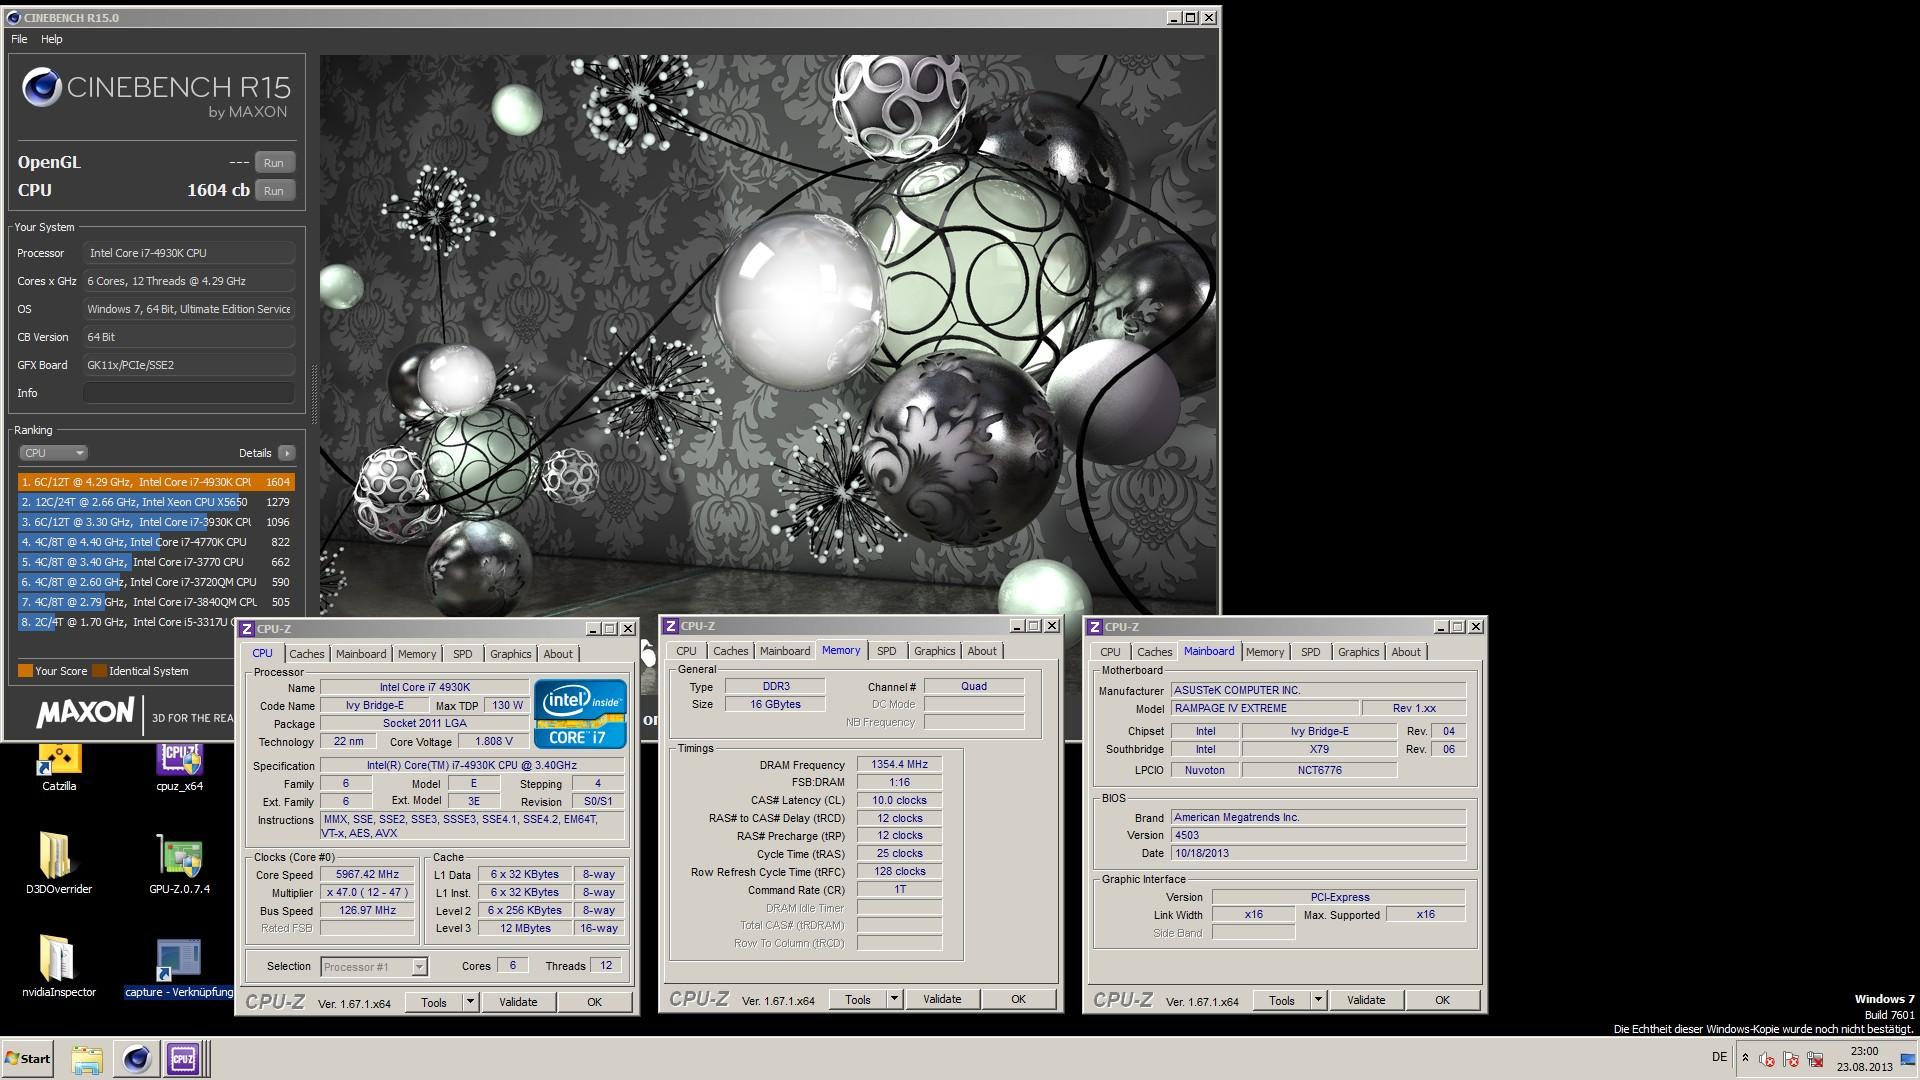The image size is (1920, 1080).
Task: Click the Info input field
Action: click(x=189, y=393)
